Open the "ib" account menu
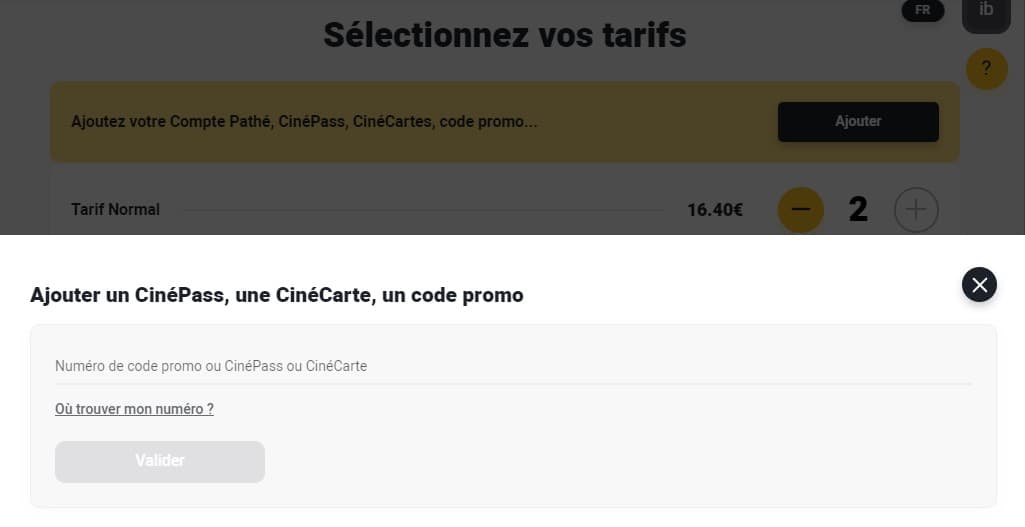The height and width of the screenshot is (527, 1025). (x=986, y=12)
